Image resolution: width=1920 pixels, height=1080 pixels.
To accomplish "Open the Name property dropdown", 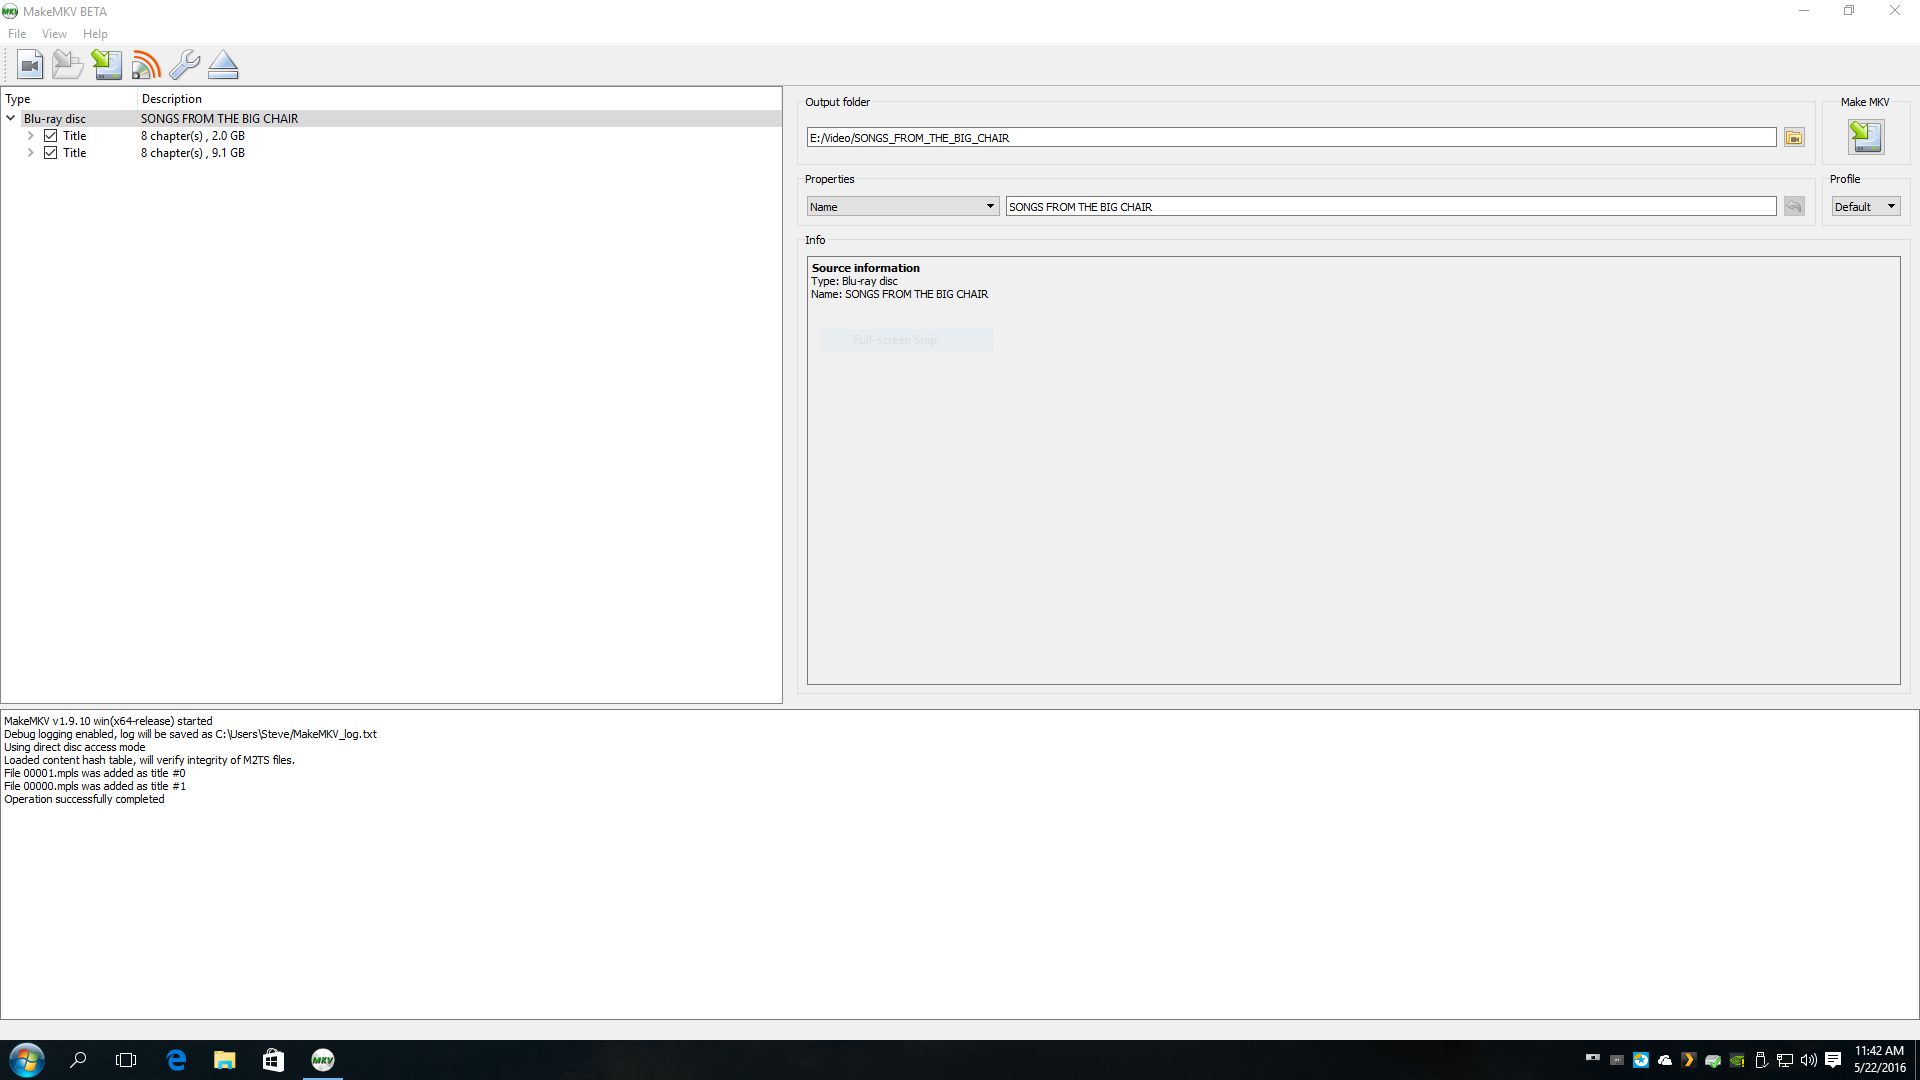I will 902,207.
